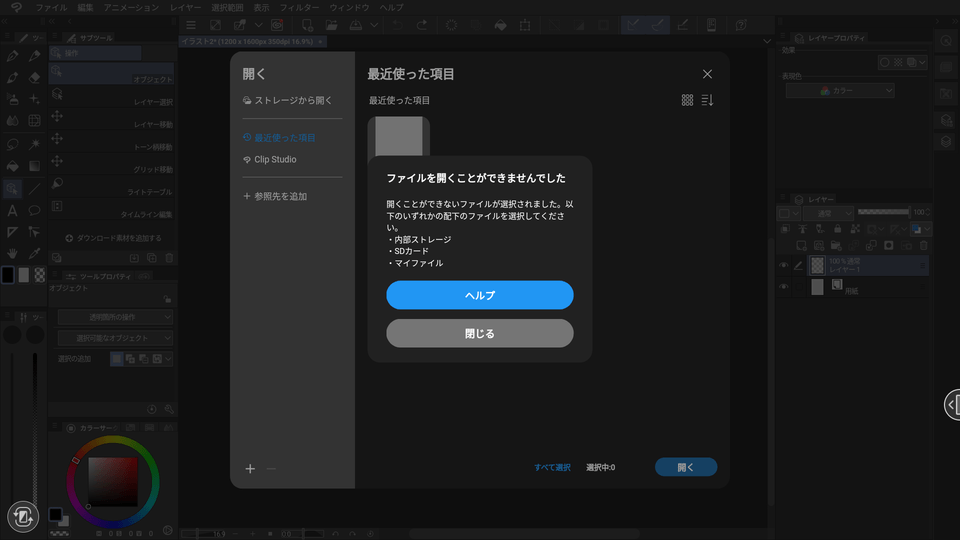Toggle the tone effect icon in layer property
This screenshot has height=540, width=960.
coord(898,62)
